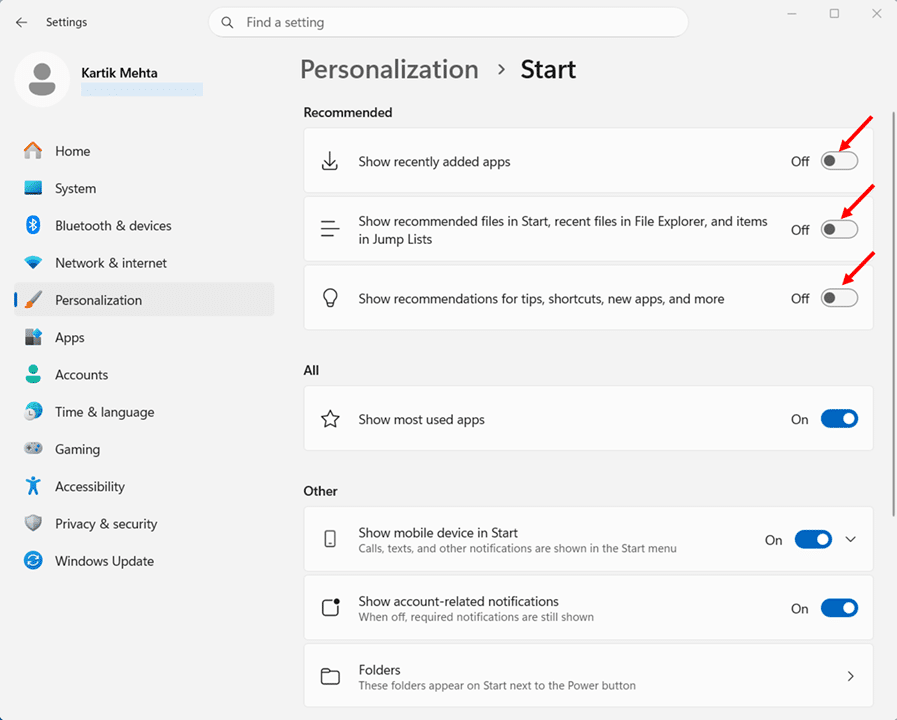Expand Show mobile device in Start options
The height and width of the screenshot is (720, 897).
851,540
